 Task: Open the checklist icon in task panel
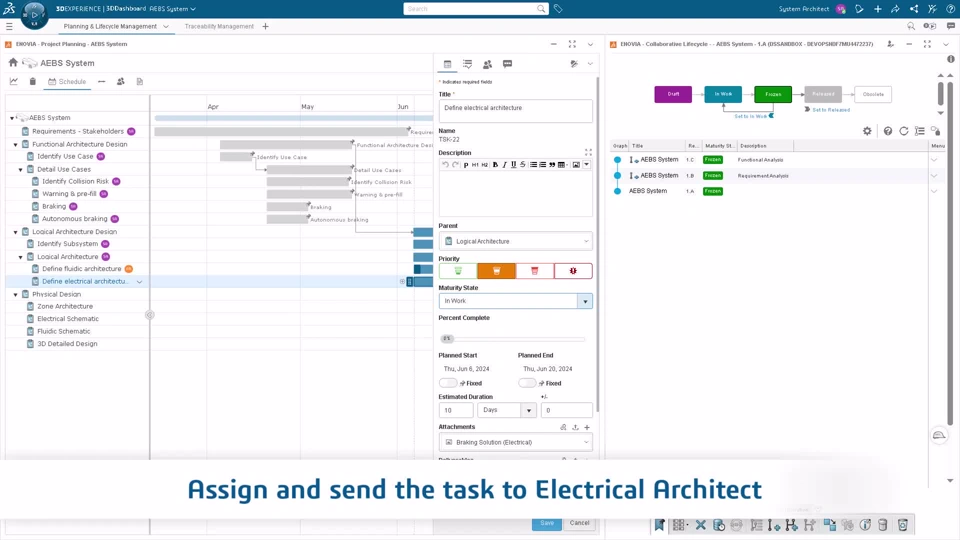[467, 64]
